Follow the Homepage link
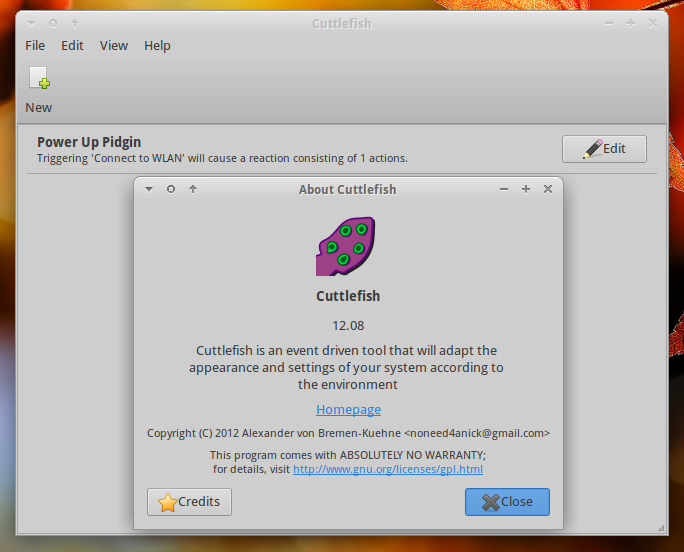The image size is (684, 552). point(348,409)
